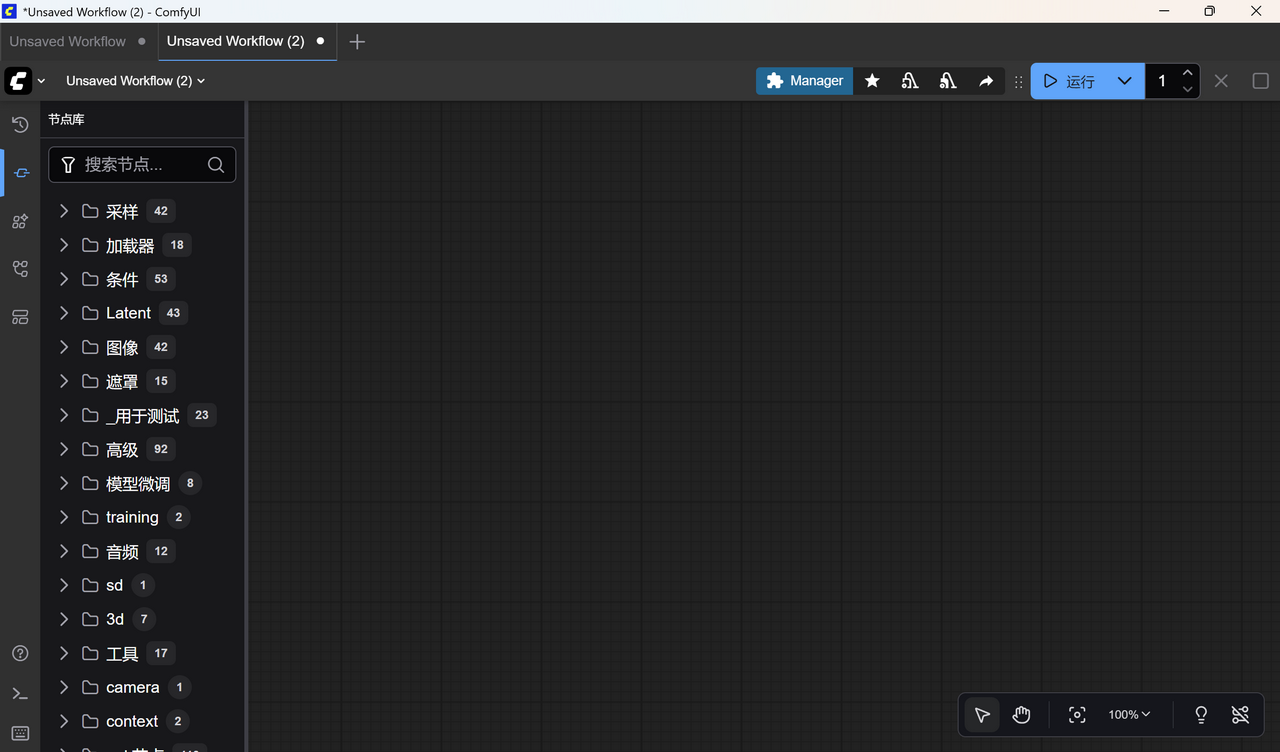Open the 100% zoom dropdown

[1128, 715]
